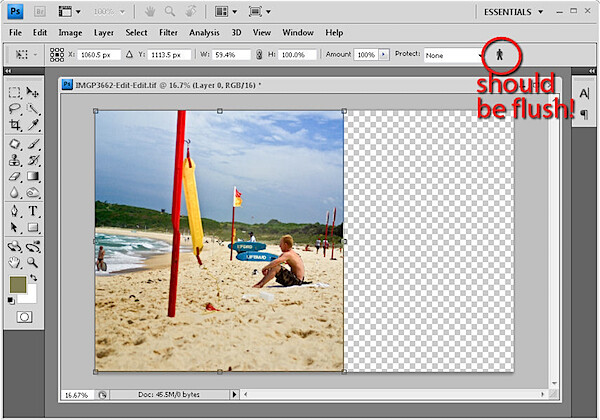Image resolution: width=600 pixels, height=420 pixels.
Task: Change reference point location grid
Action: coord(57,55)
